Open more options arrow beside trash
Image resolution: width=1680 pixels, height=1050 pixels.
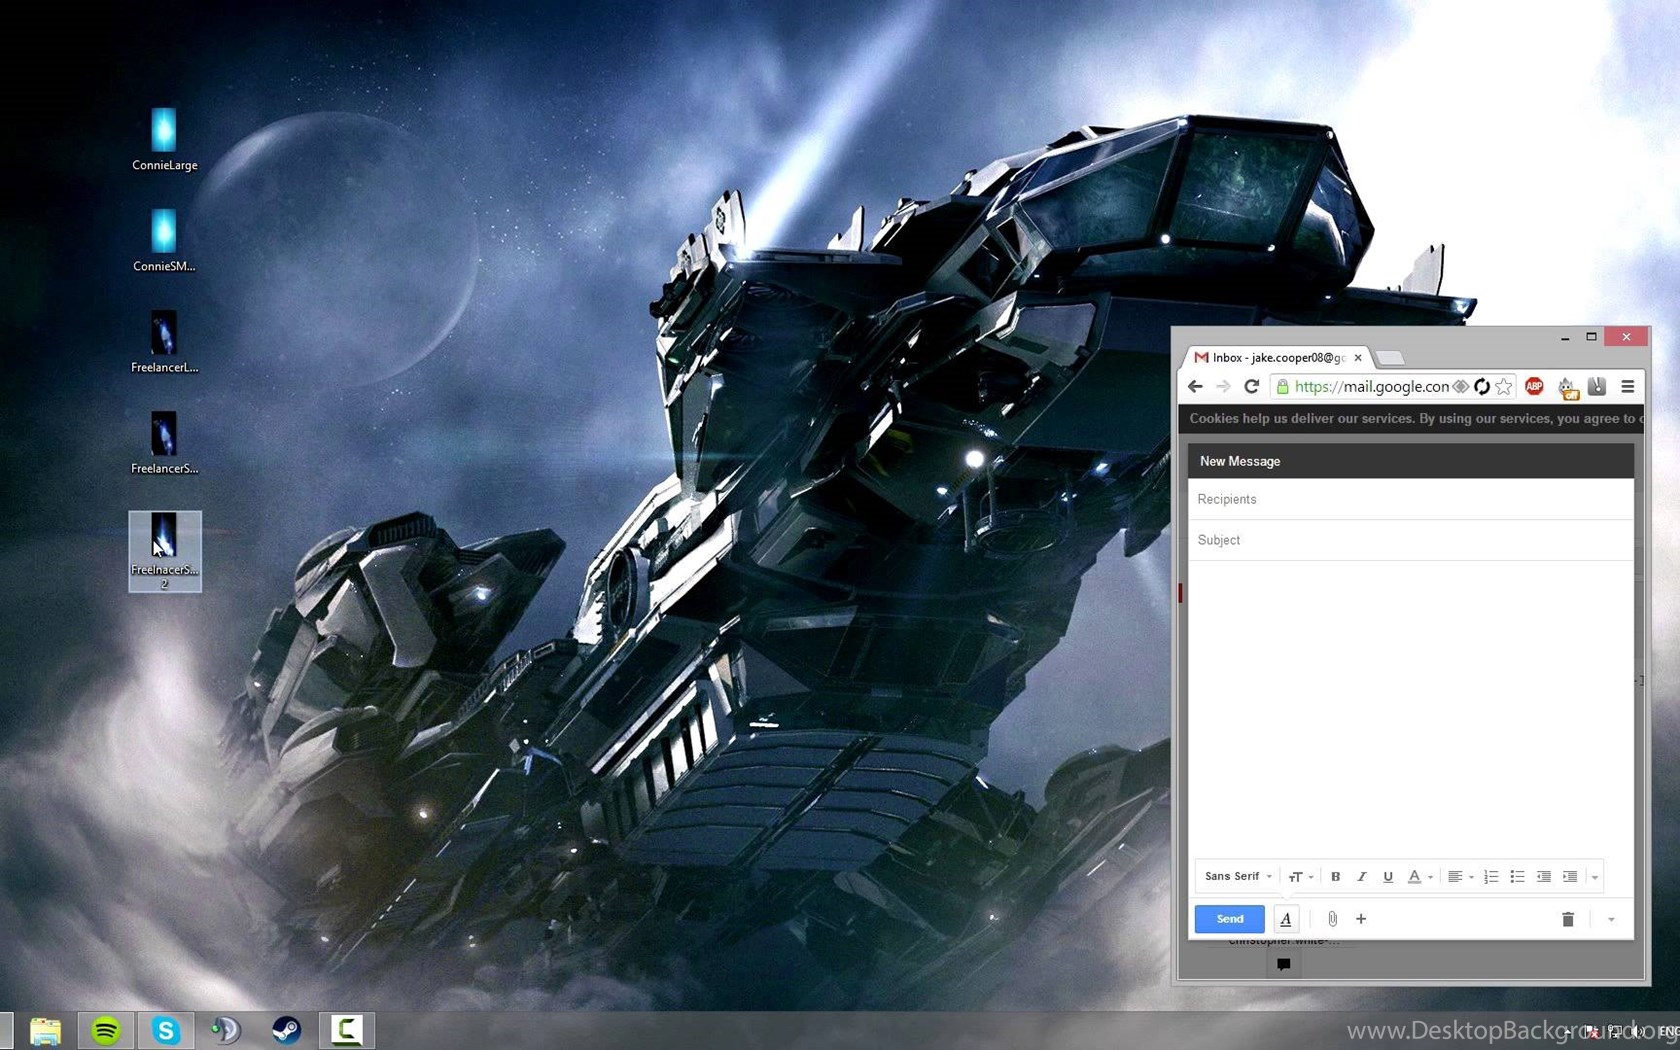(x=1611, y=919)
